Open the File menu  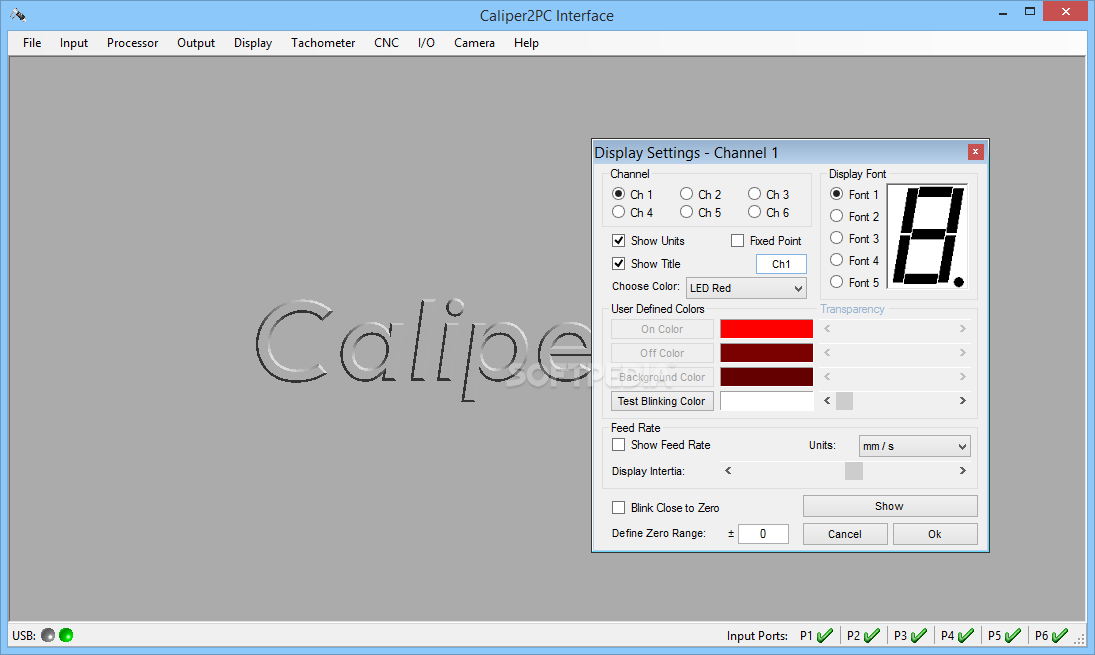click(x=32, y=43)
